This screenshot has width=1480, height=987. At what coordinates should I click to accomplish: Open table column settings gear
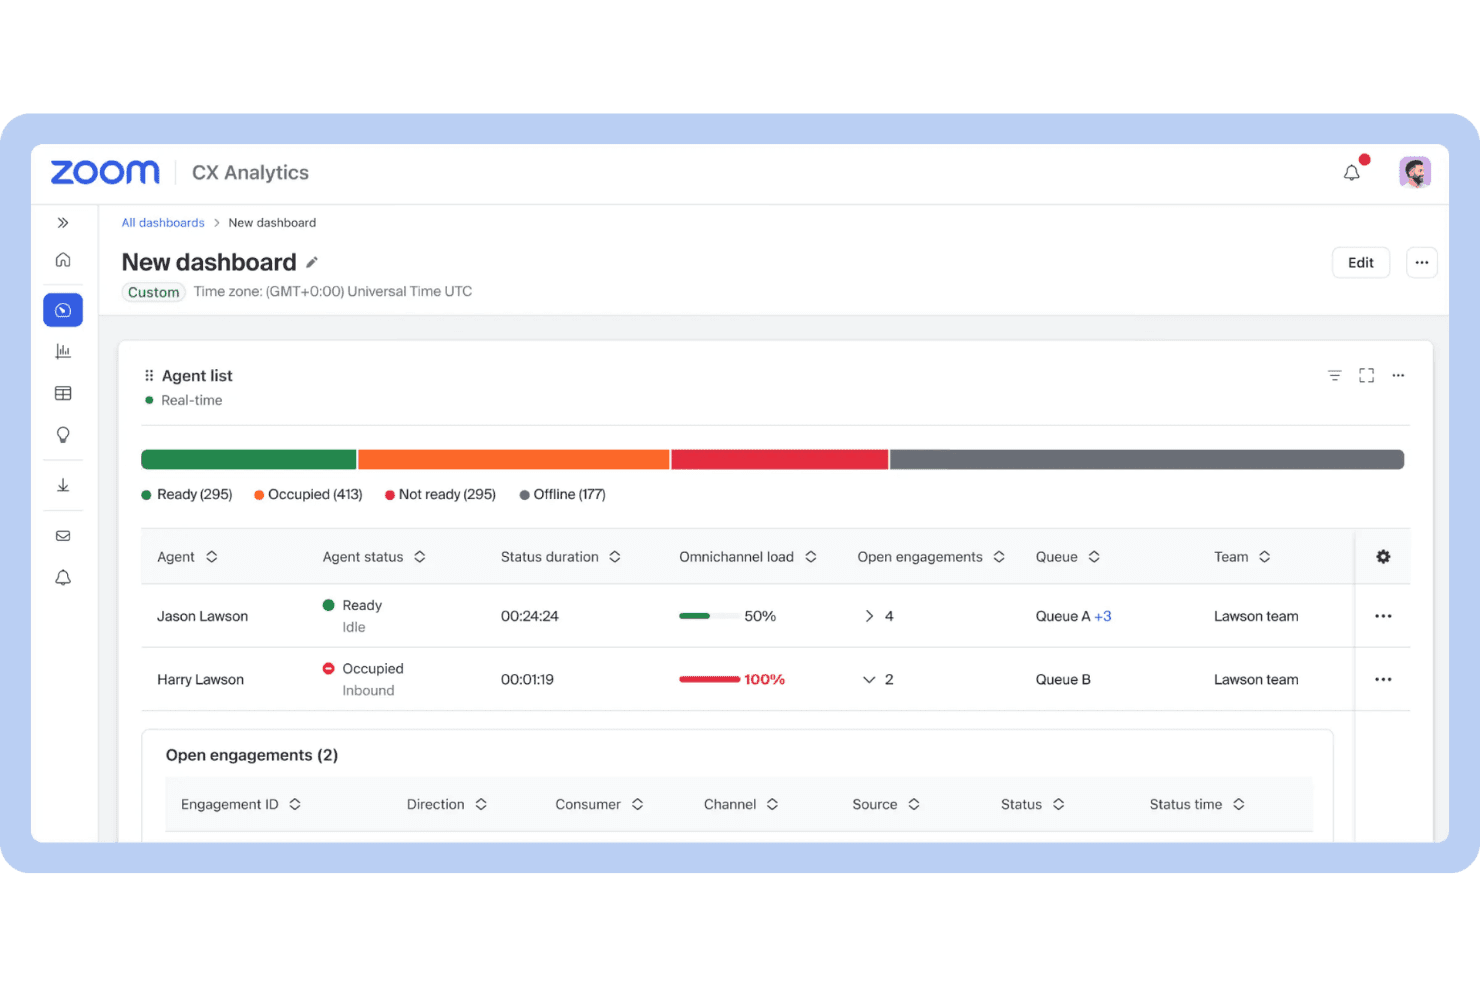1383,557
